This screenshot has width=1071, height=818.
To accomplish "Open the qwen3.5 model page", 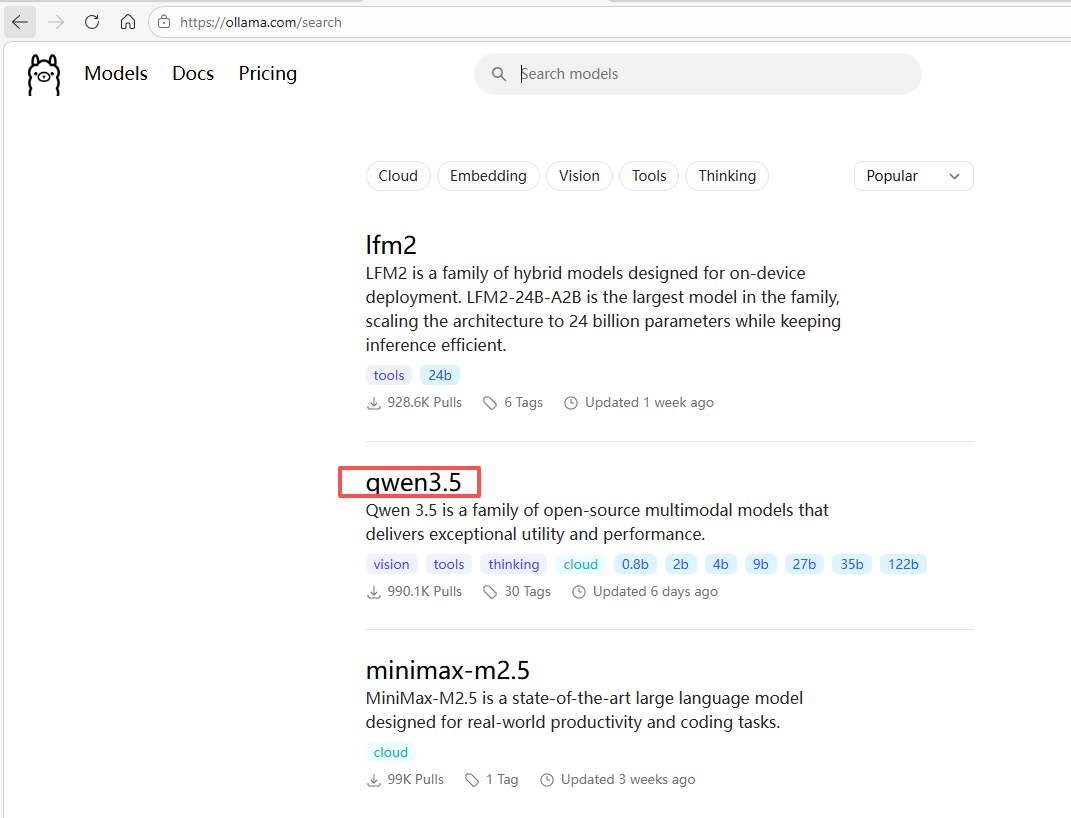I will tap(413, 482).
